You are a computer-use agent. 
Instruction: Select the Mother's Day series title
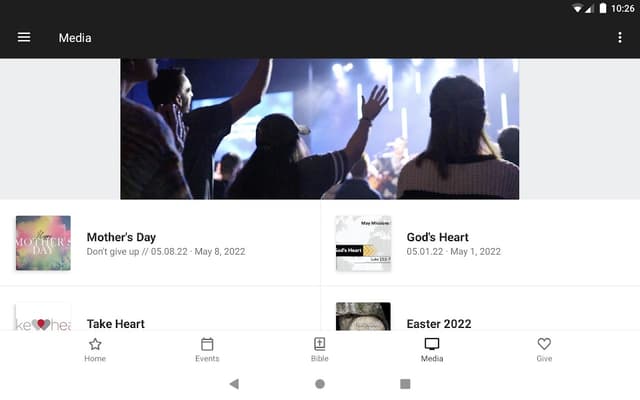121,237
